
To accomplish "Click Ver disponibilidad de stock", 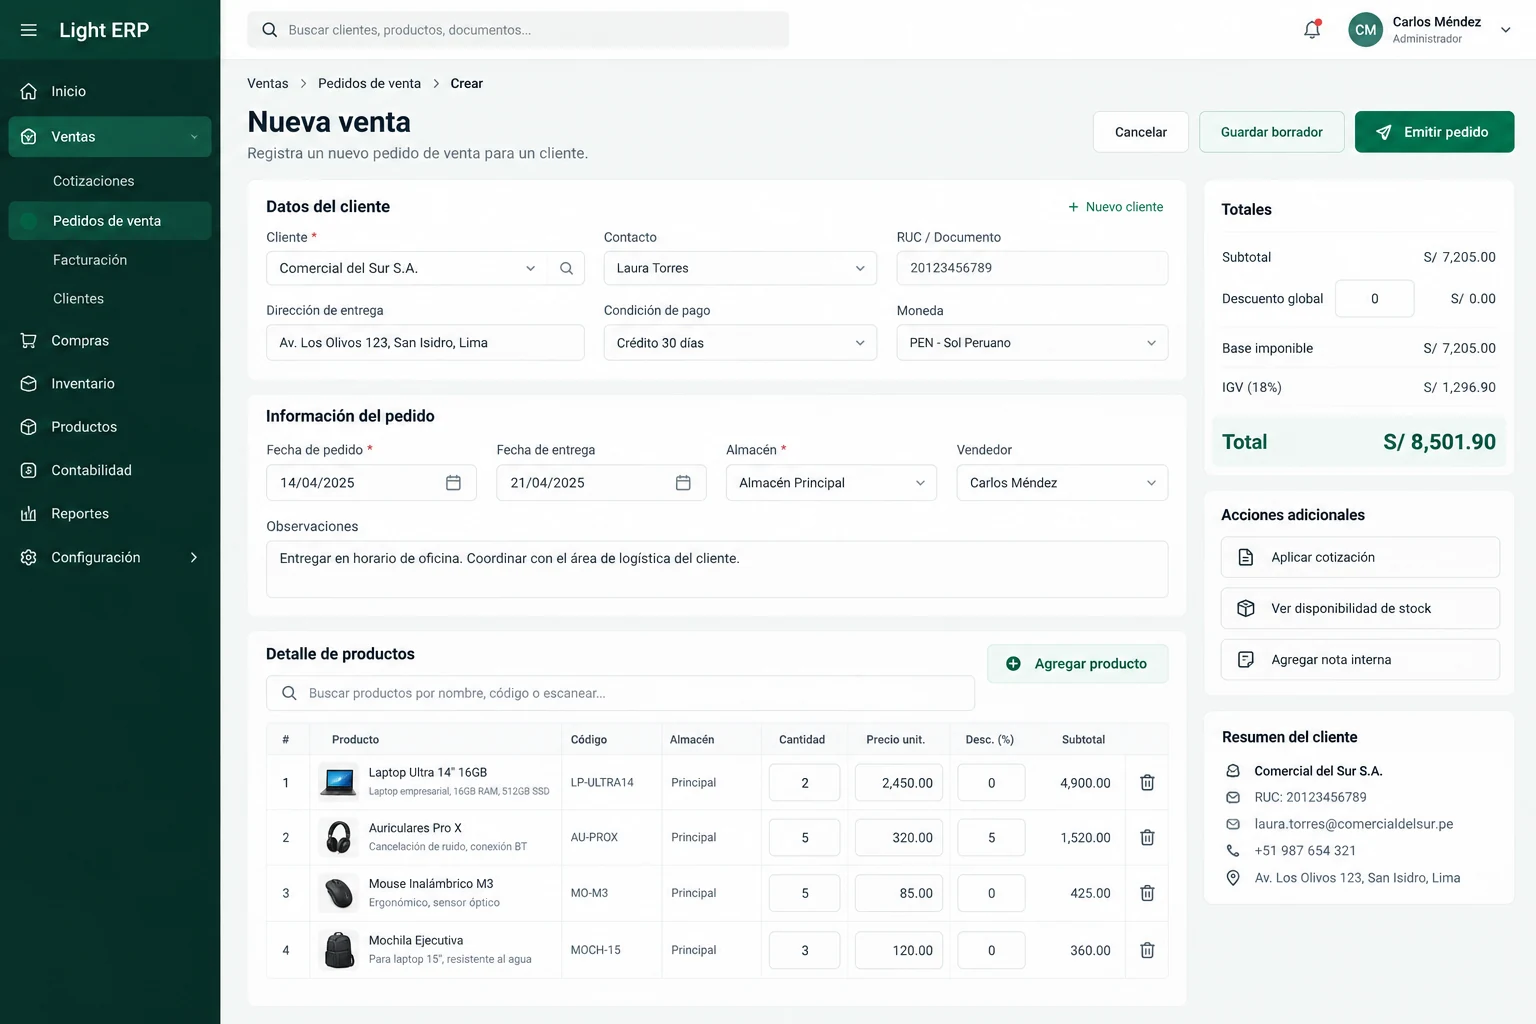I will (1360, 608).
